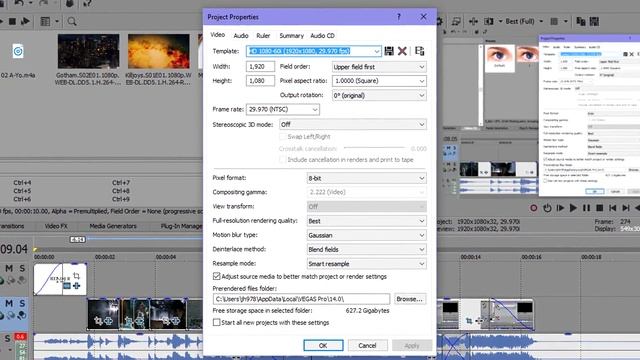Click the Project Properties help question mark

pos(399,17)
